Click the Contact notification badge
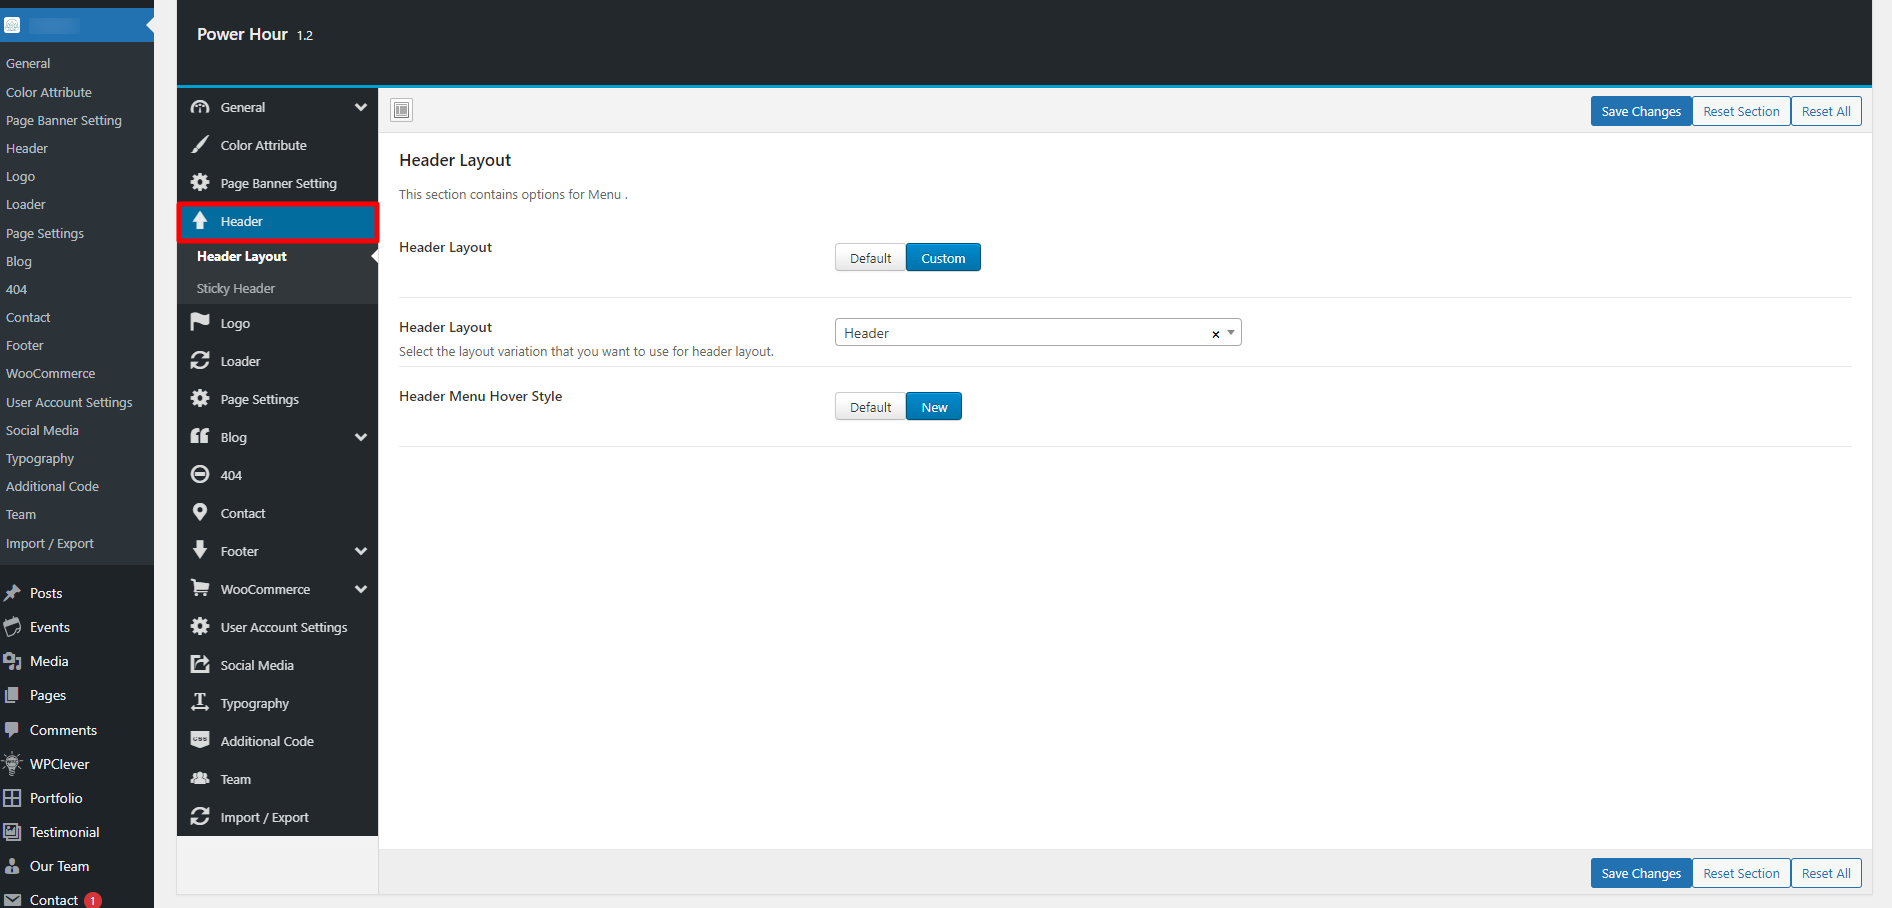 click(93, 900)
